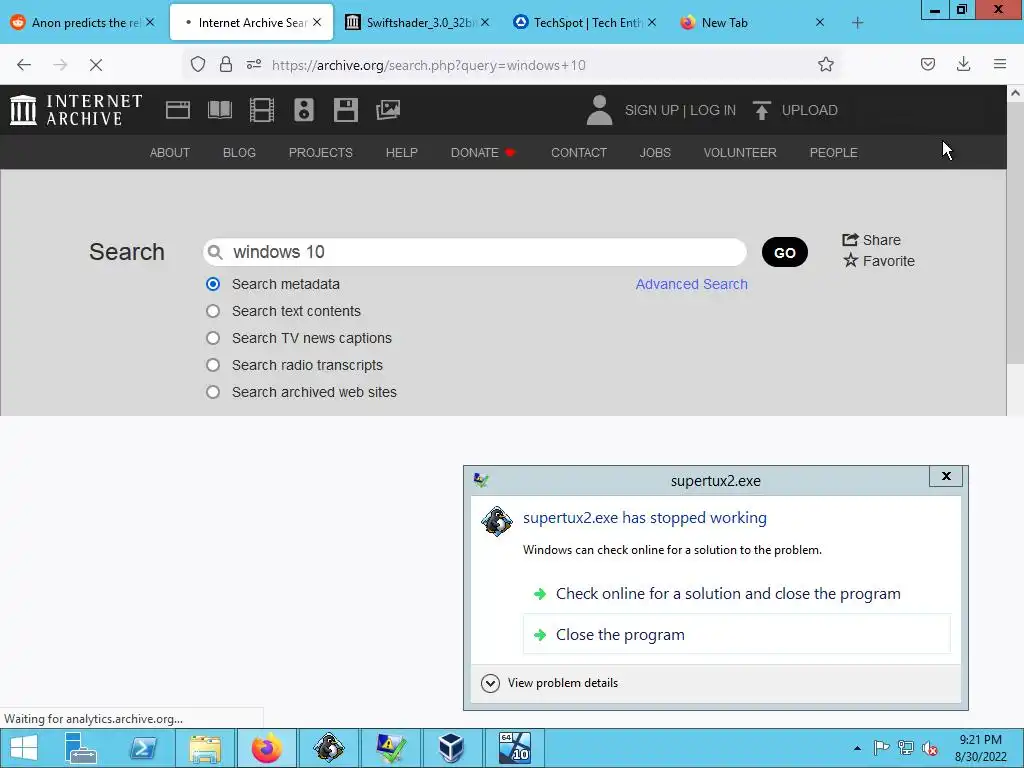
Task: Open the Advanced Search link
Action: [692, 284]
